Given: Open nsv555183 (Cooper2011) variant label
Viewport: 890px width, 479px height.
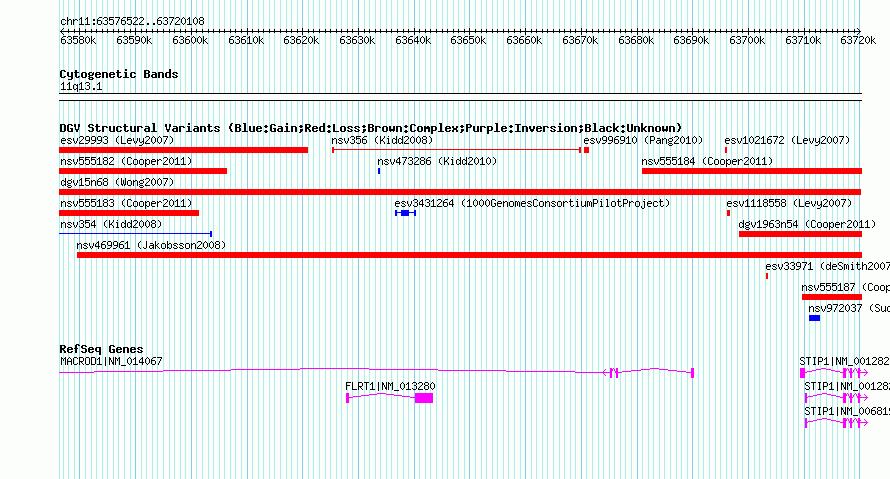Looking at the screenshot, I should click(126, 203).
